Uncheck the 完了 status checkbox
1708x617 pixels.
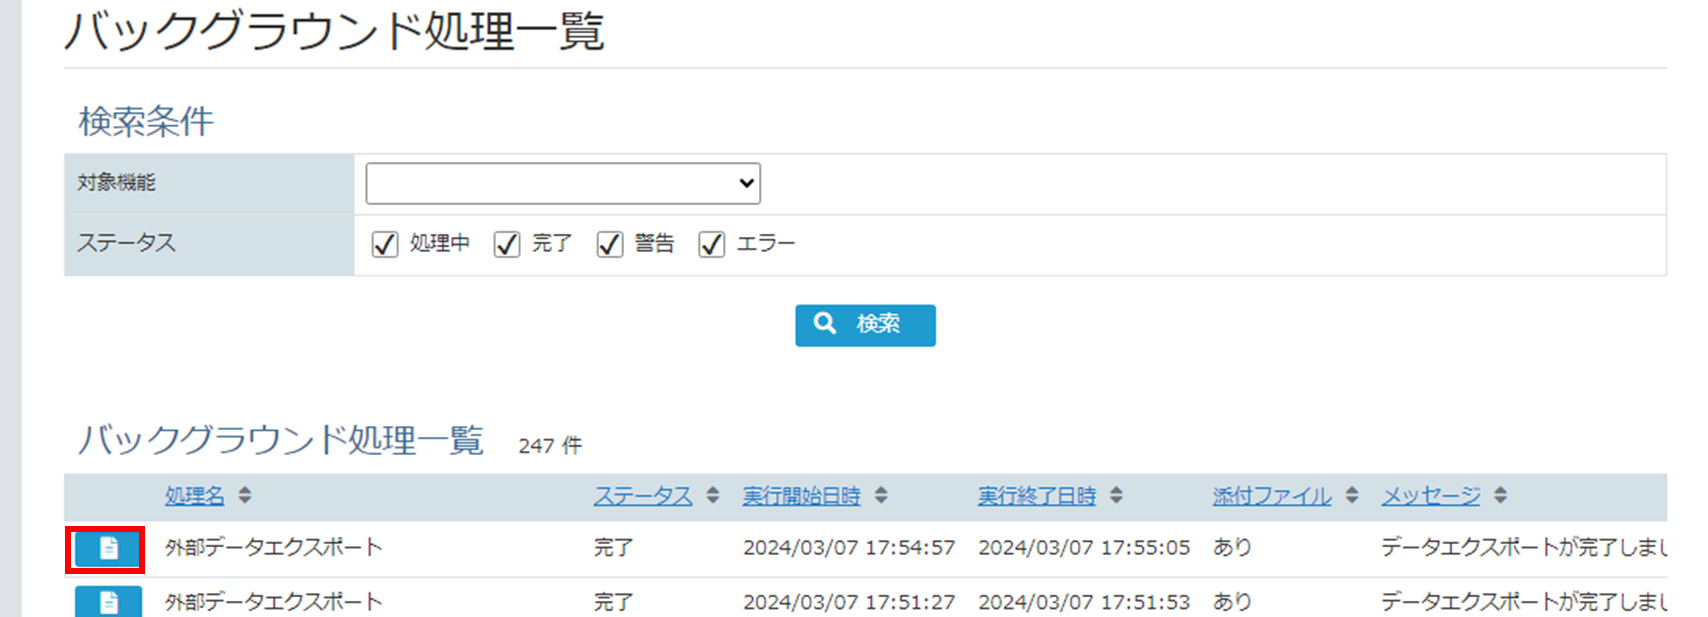[x=507, y=244]
